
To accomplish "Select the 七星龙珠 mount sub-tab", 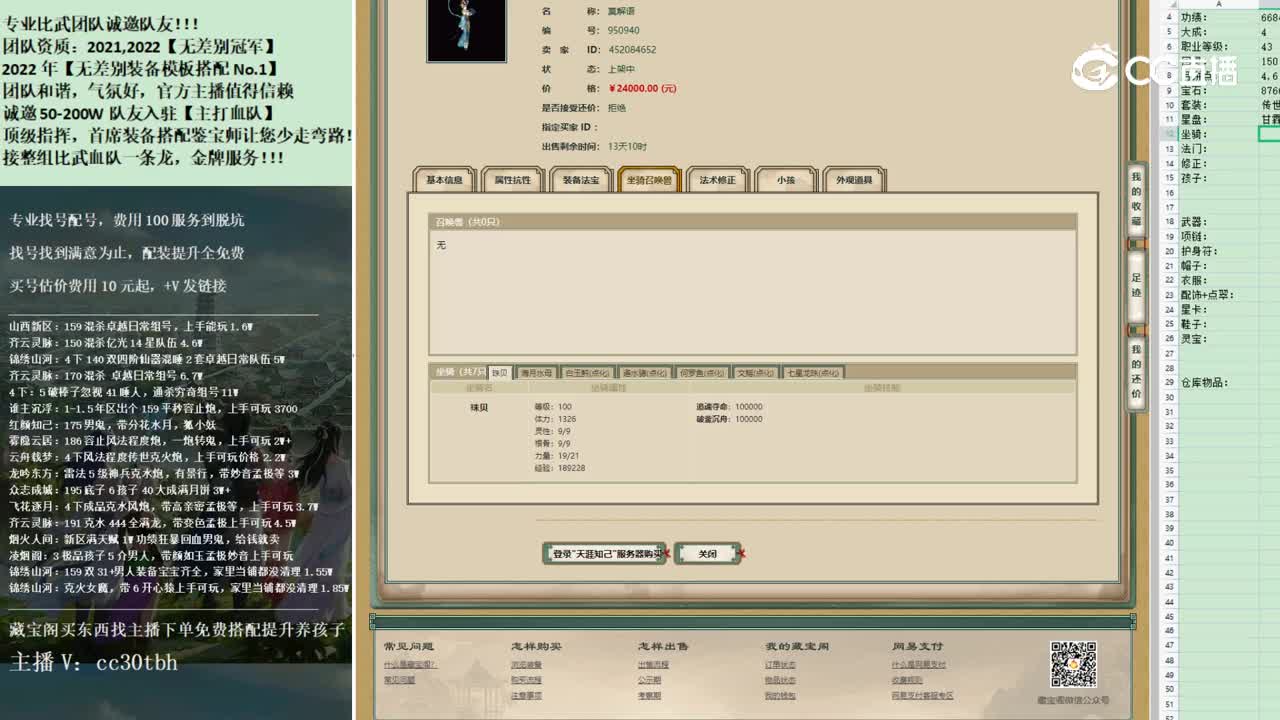I will point(813,373).
